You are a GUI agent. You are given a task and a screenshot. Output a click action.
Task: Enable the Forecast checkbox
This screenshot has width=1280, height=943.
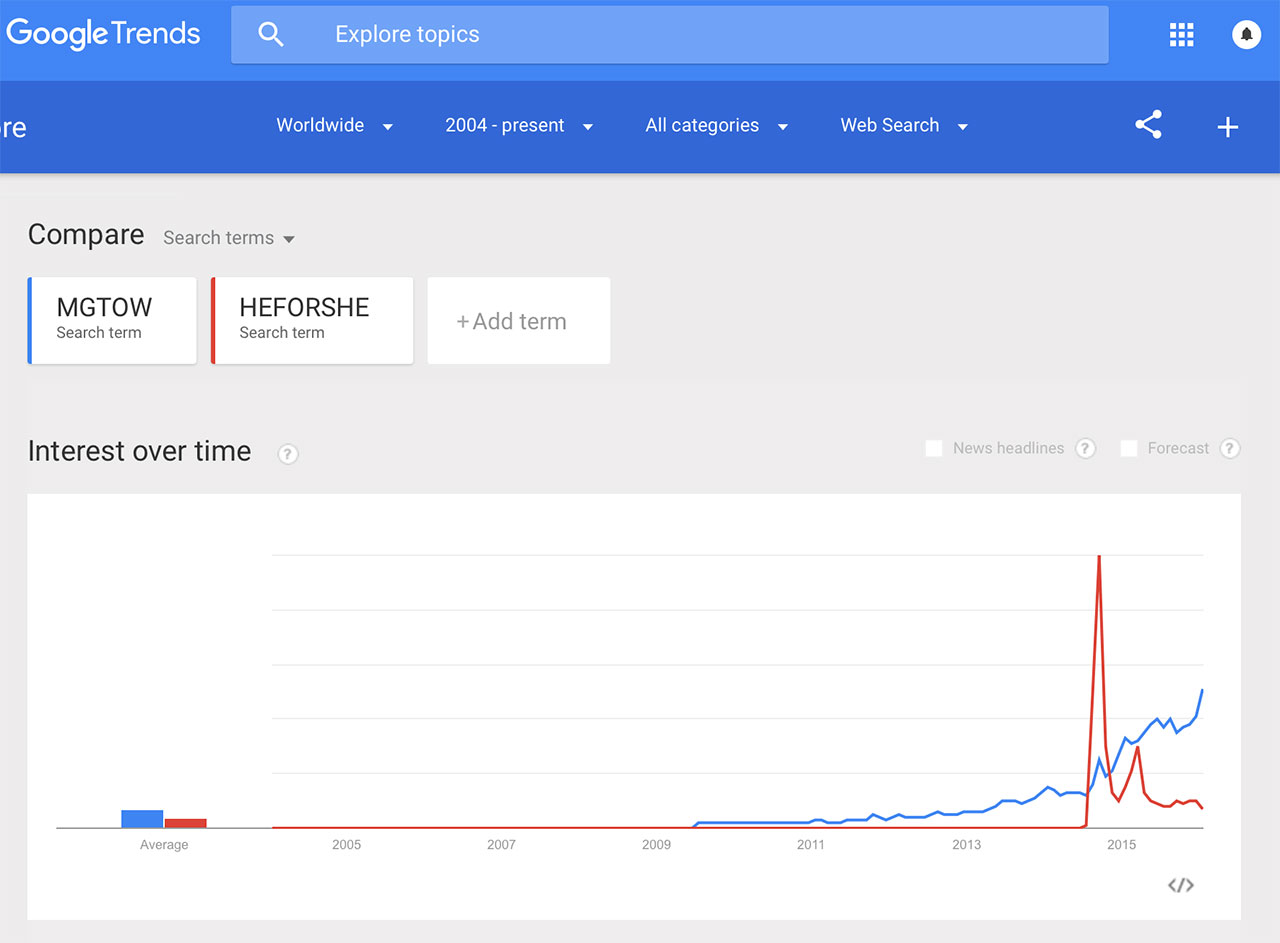(x=1129, y=449)
